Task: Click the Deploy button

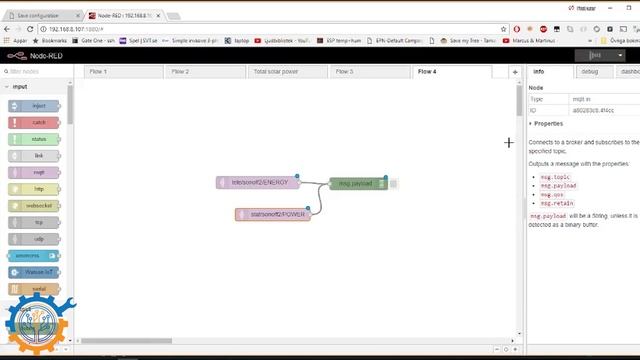Action: pos(595,56)
